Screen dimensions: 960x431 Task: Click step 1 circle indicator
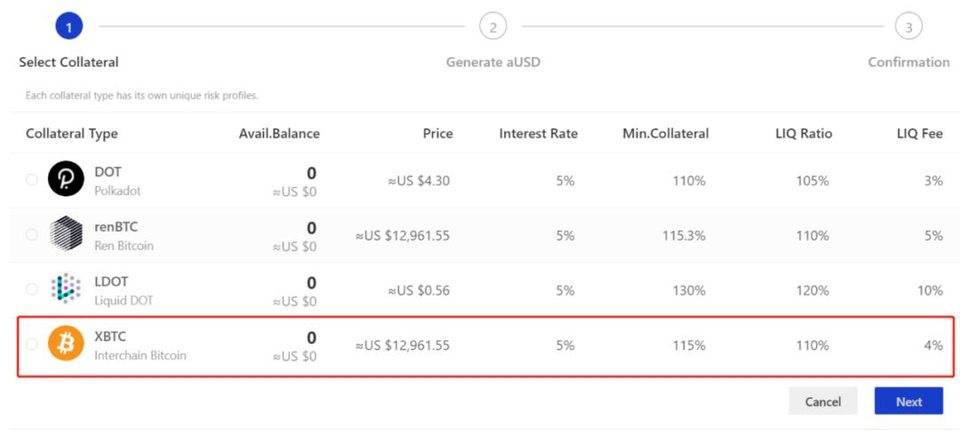(68, 27)
